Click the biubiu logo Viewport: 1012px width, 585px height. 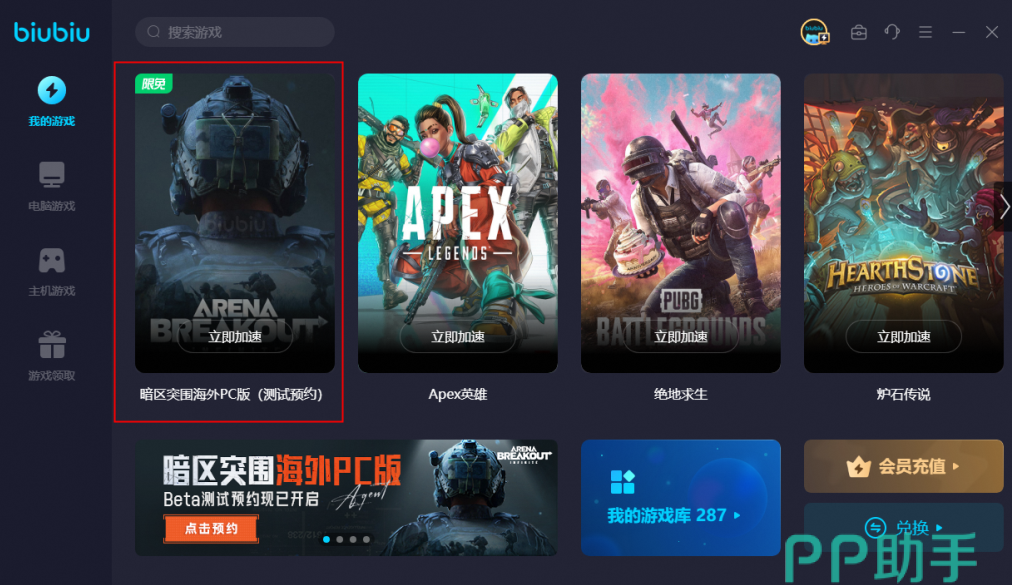coord(52,32)
